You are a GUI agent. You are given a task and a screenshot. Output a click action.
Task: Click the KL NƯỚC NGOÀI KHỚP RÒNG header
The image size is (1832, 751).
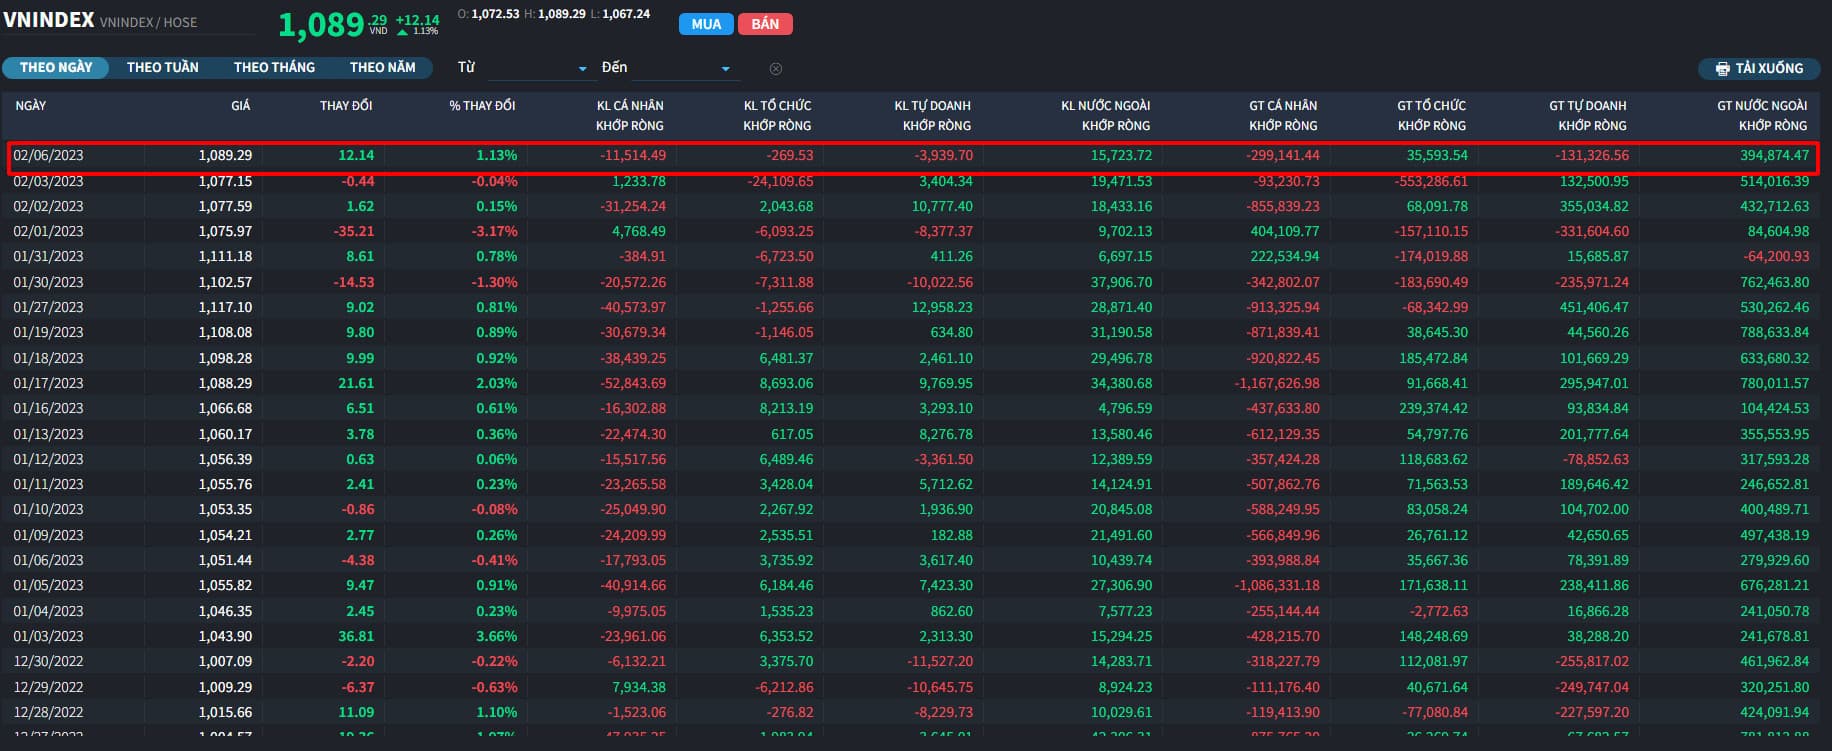pyautogui.click(x=1105, y=115)
